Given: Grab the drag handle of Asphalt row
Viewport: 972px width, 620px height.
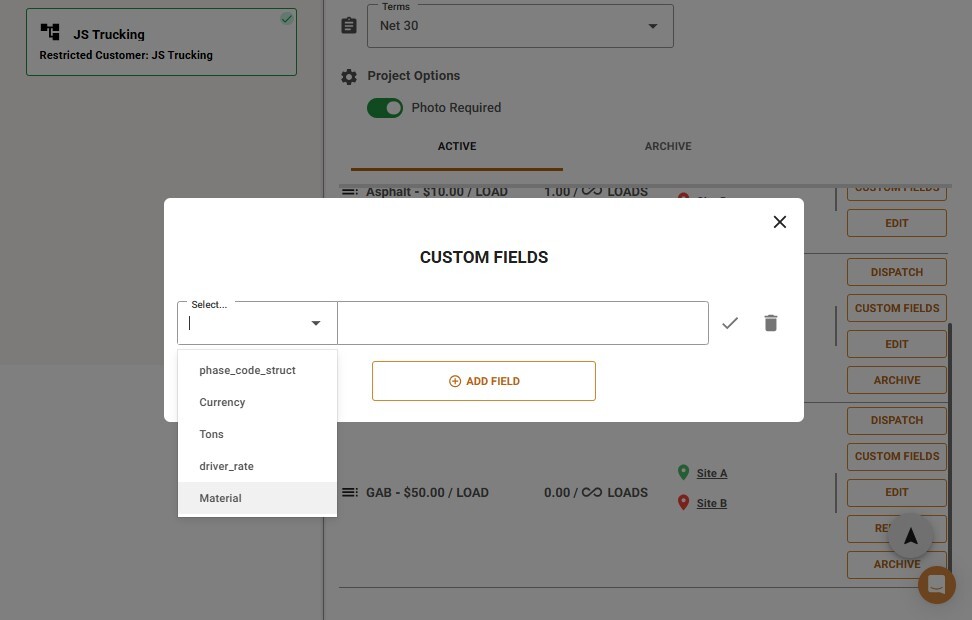Looking at the screenshot, I should coord(350,192).
